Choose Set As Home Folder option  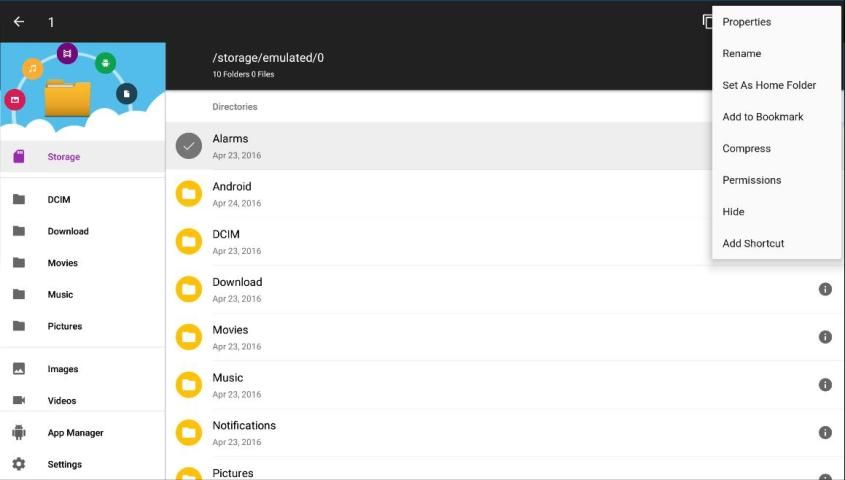[769, 85]
